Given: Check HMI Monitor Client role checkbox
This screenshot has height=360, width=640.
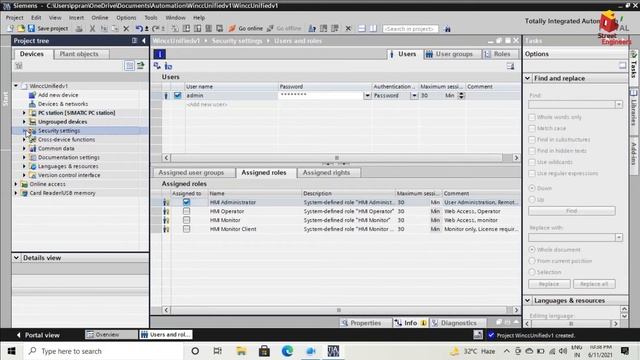Looking at the screenshot, I should [x=186, y=229].
